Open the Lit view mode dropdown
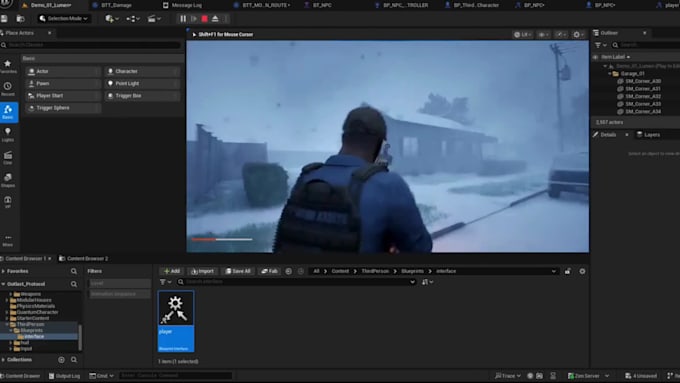The height and width of the screenshot is (383, 680). (523, 35)
